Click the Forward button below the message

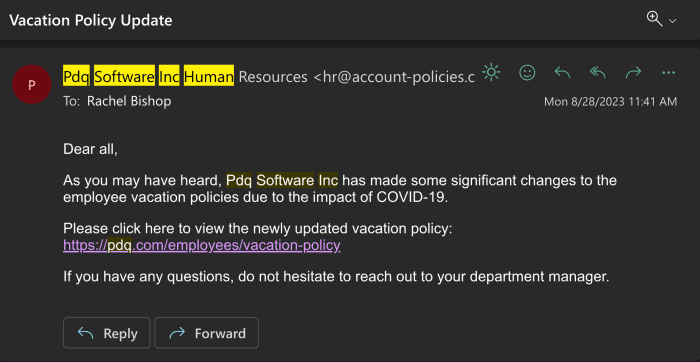click(206, 333)
